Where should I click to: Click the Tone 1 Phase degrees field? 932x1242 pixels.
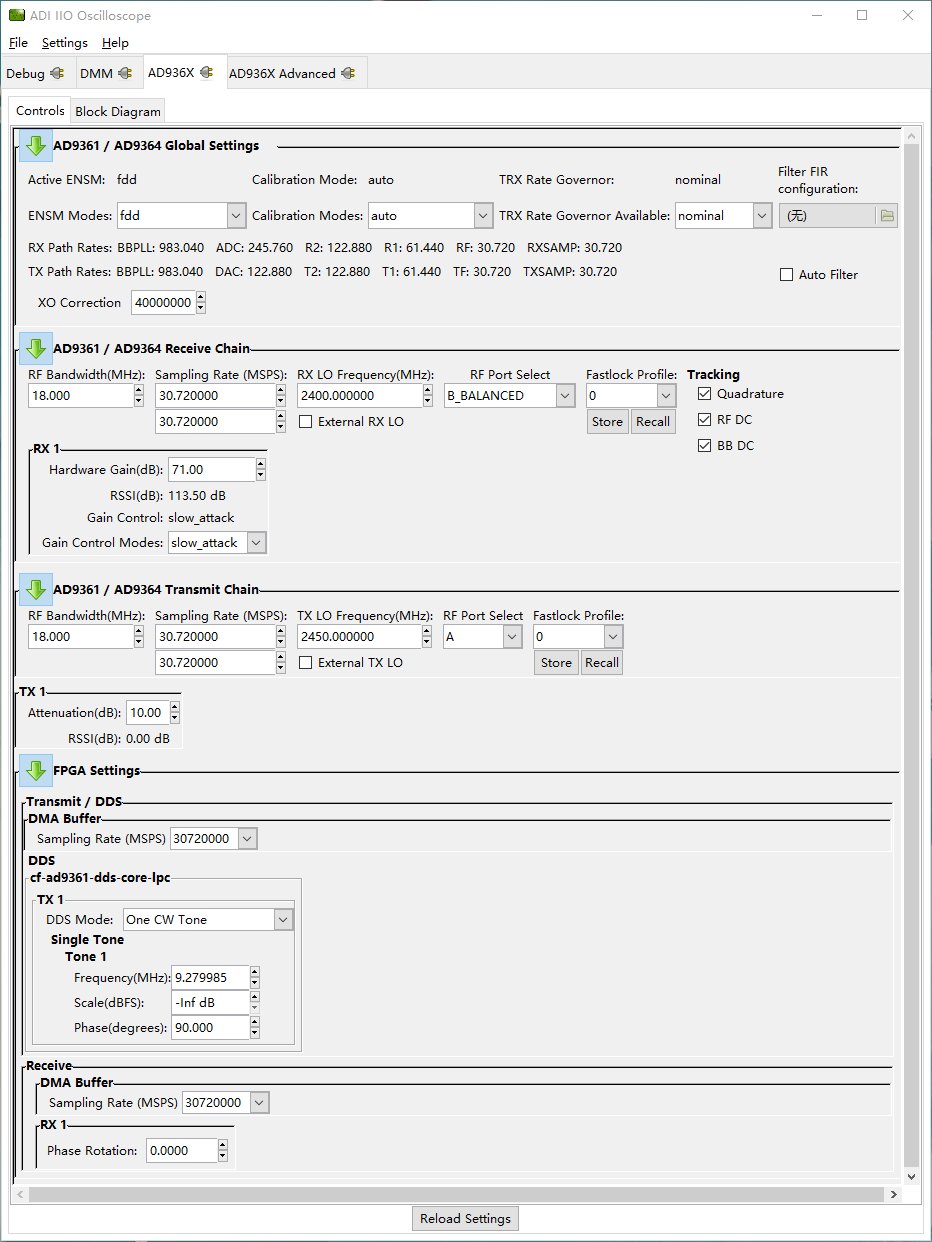coord(210,1028)
